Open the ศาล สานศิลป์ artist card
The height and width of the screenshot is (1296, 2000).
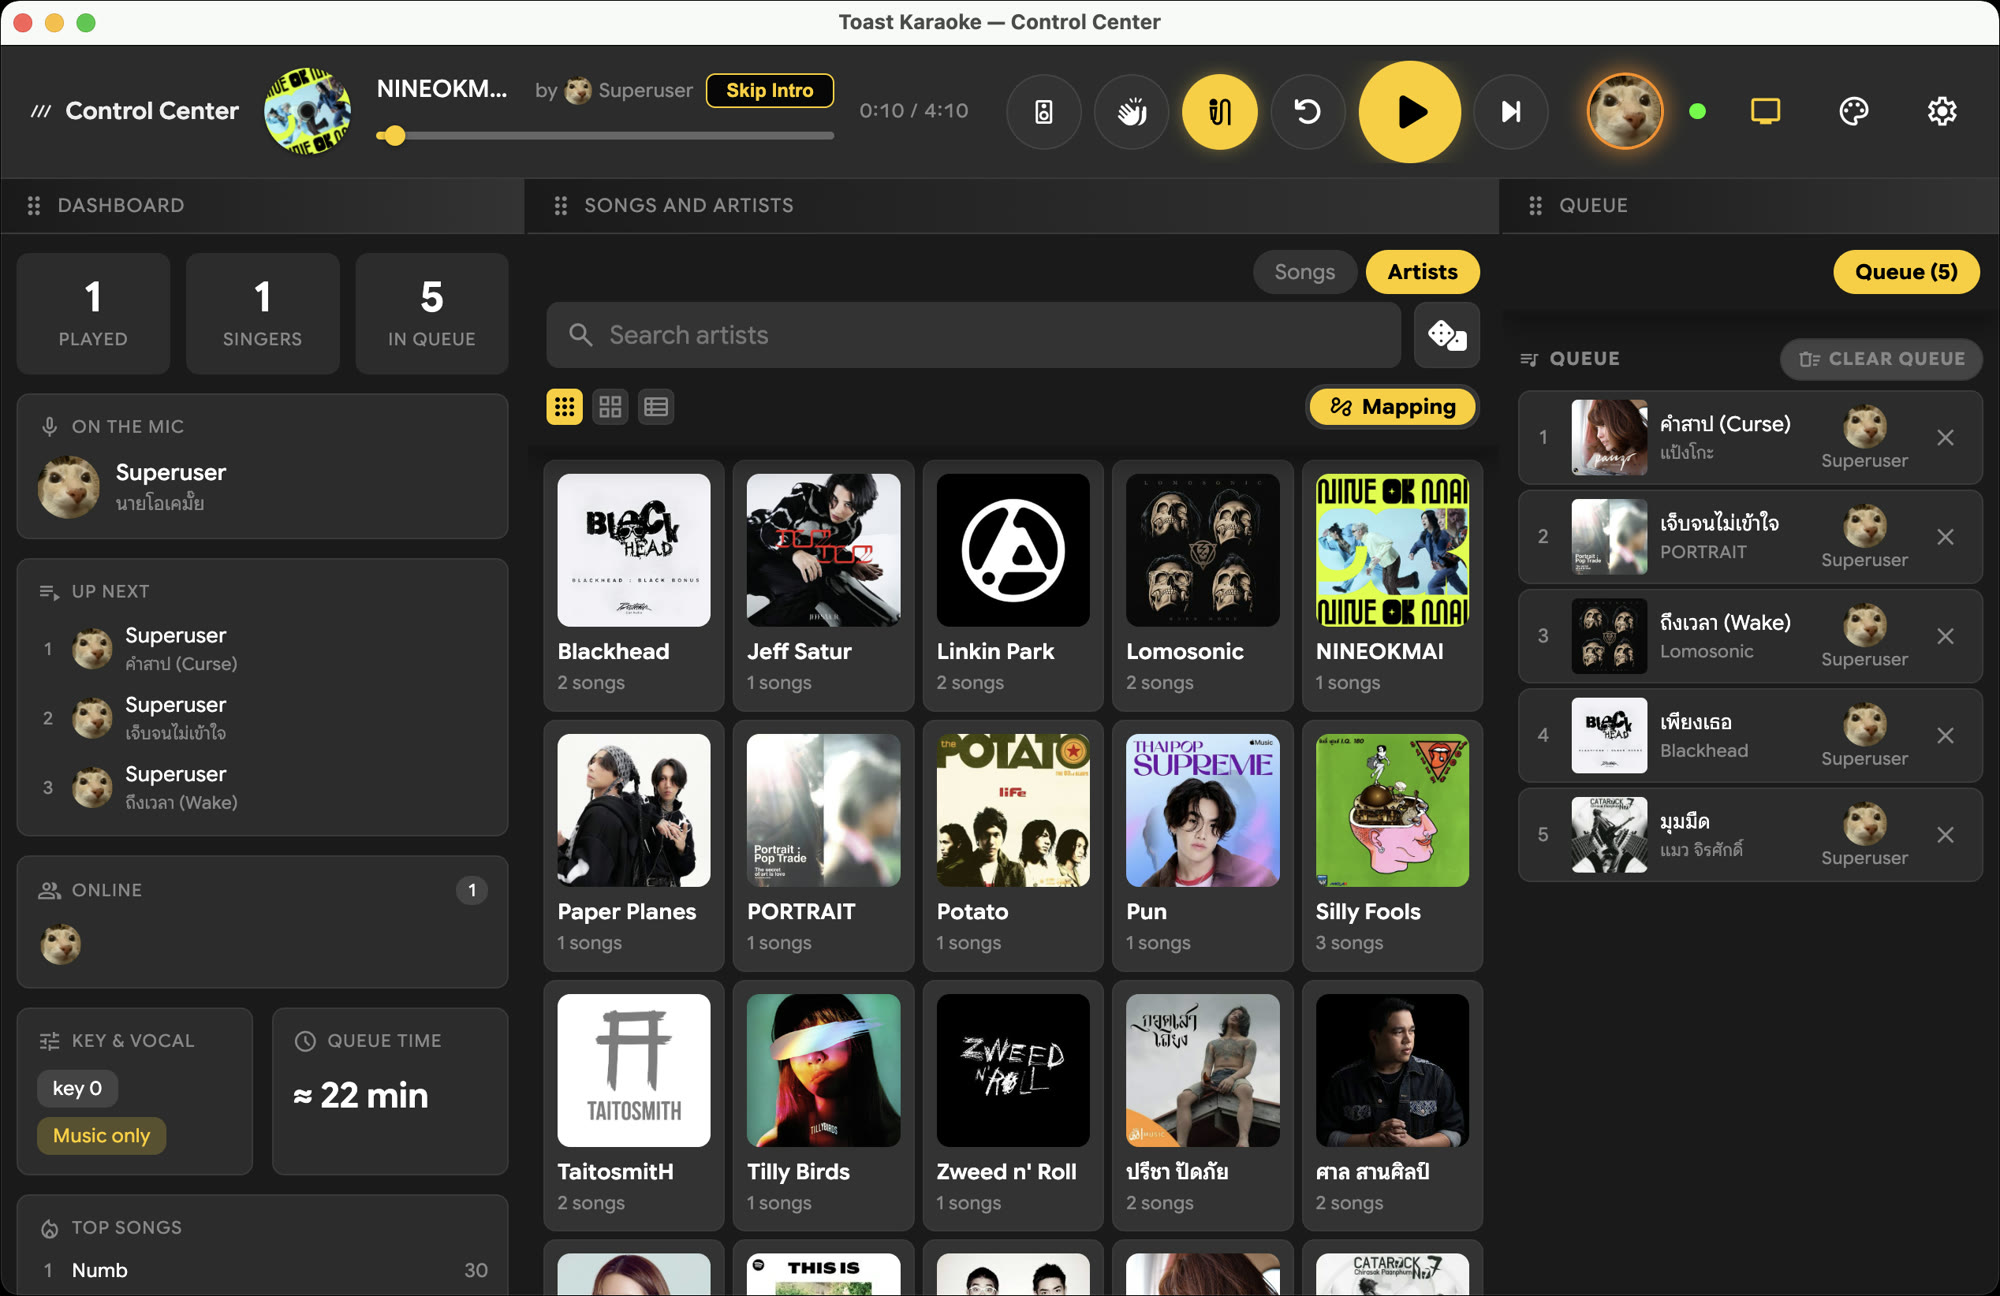pos(1392,1106)
